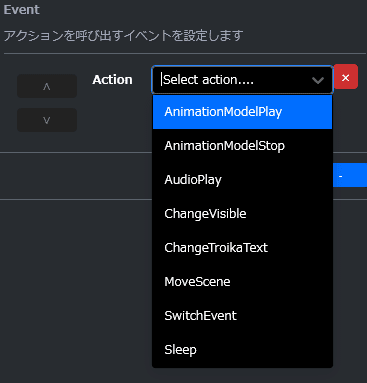
Task: Collapse the list using the chevron arrow
Action: tap(318, 80)
